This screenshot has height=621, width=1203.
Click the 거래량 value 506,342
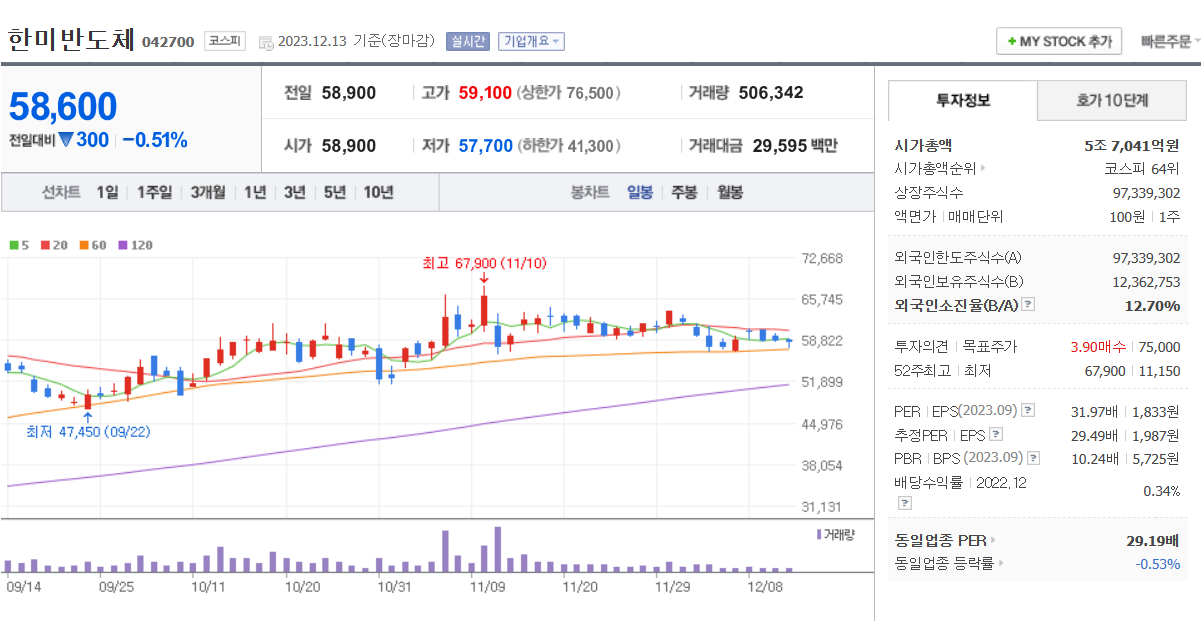[771, 93]
